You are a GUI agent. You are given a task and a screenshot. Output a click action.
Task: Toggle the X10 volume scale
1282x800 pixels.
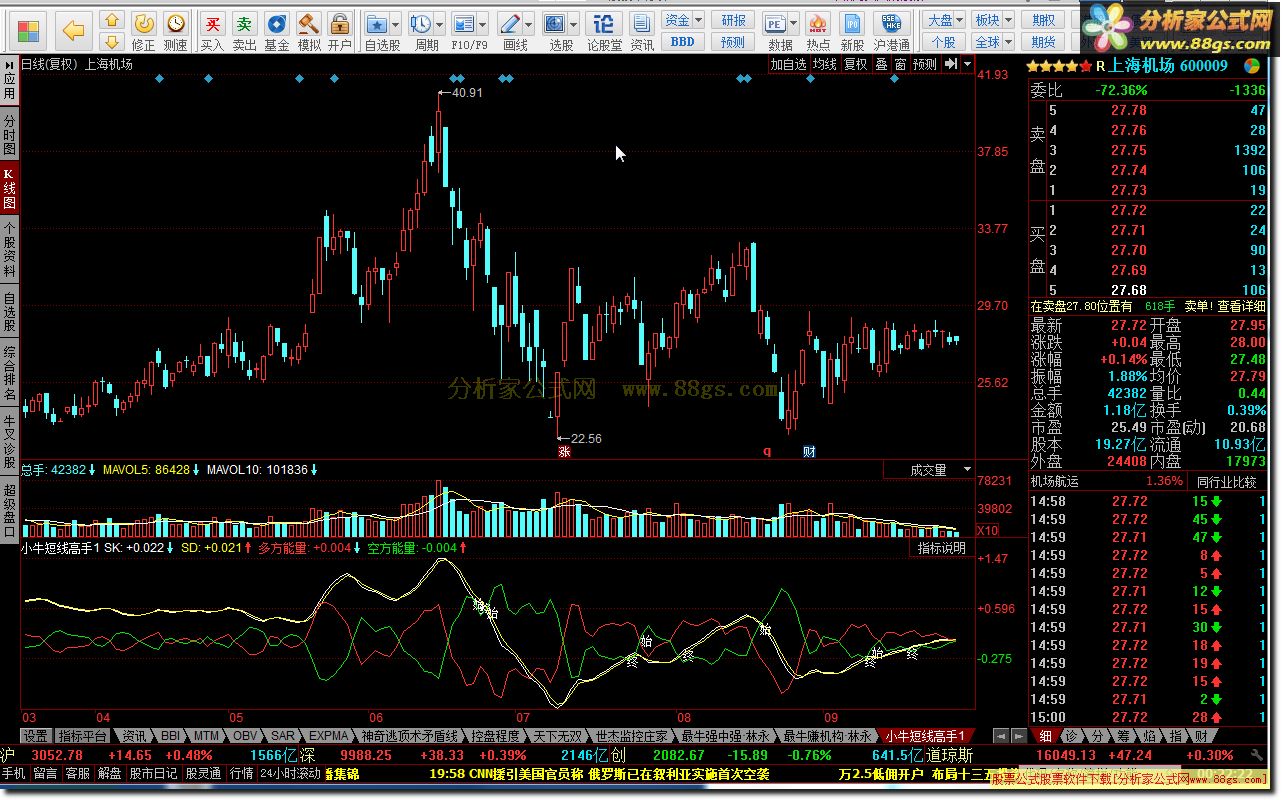point(987,530)
